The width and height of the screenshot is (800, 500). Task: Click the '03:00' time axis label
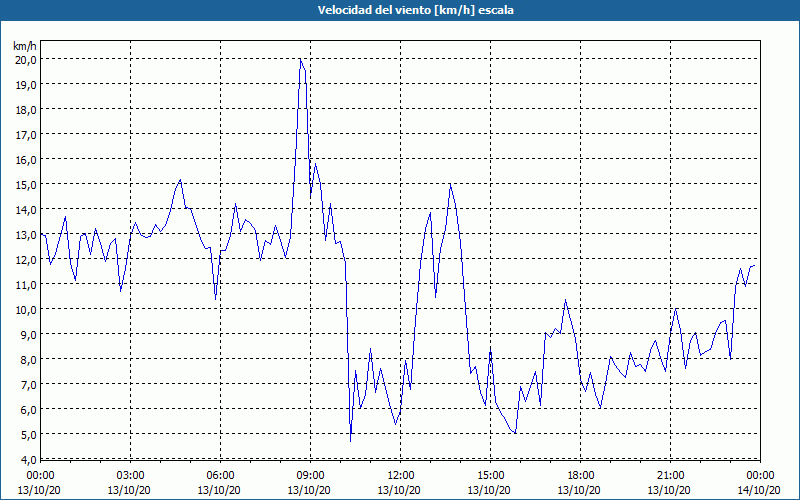click(130, 476)
